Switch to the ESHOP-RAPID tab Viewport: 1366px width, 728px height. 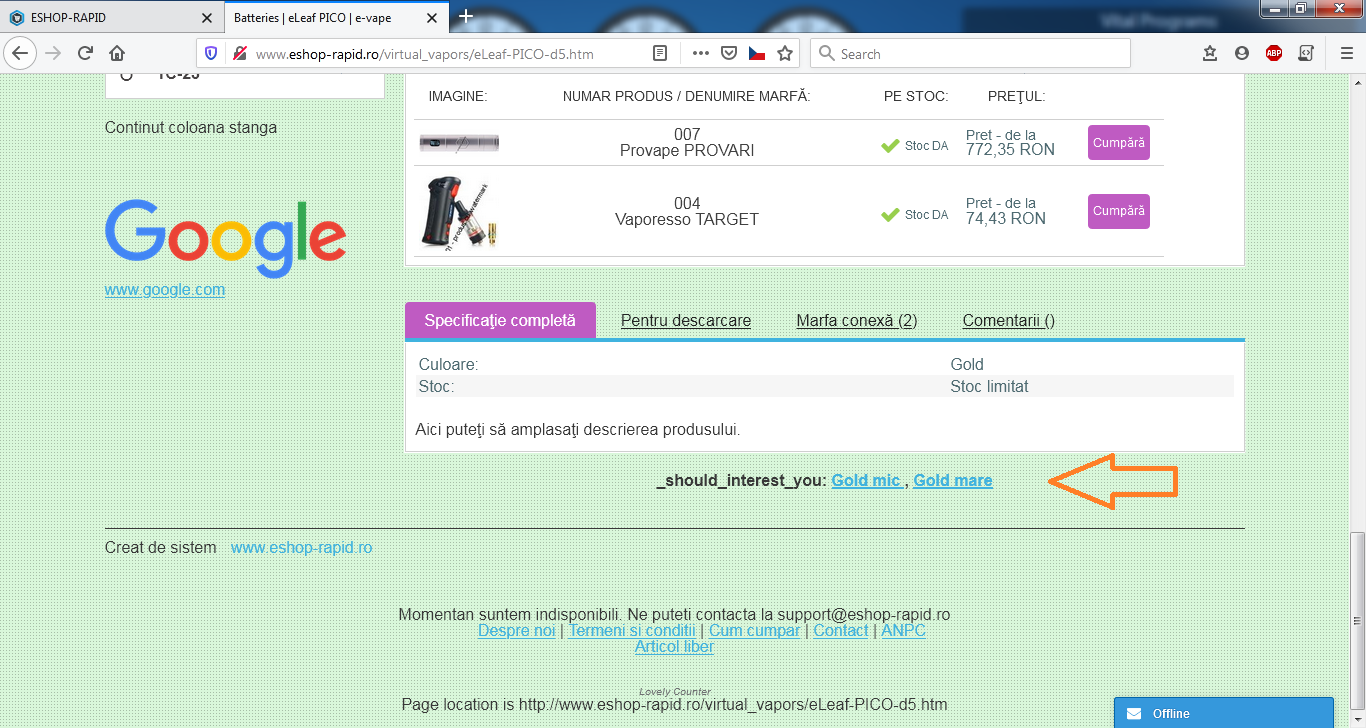coord(111,18)
